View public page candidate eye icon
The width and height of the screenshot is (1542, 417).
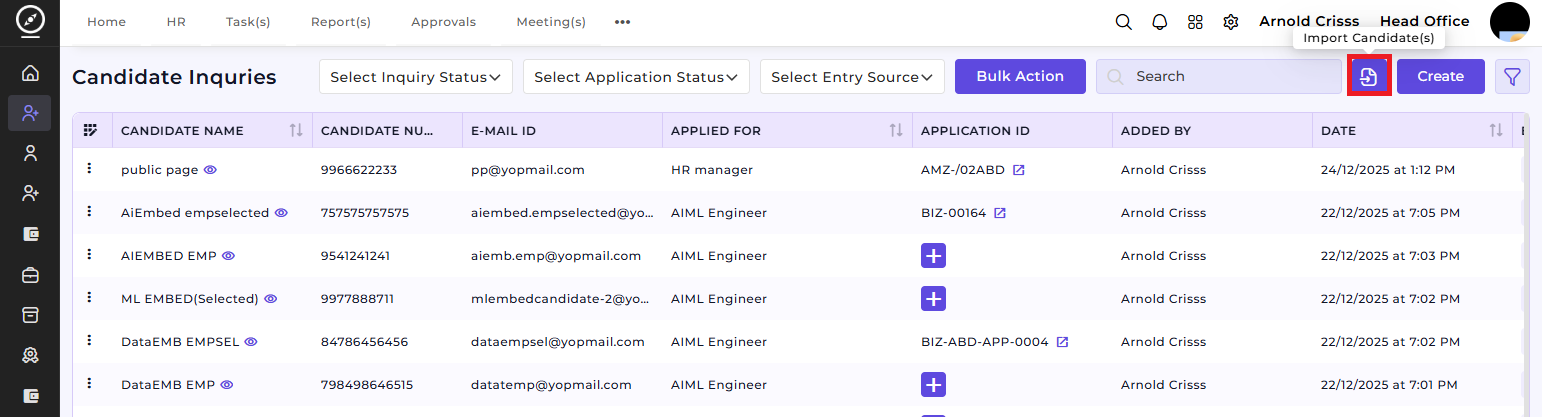[x=210, y=170]
